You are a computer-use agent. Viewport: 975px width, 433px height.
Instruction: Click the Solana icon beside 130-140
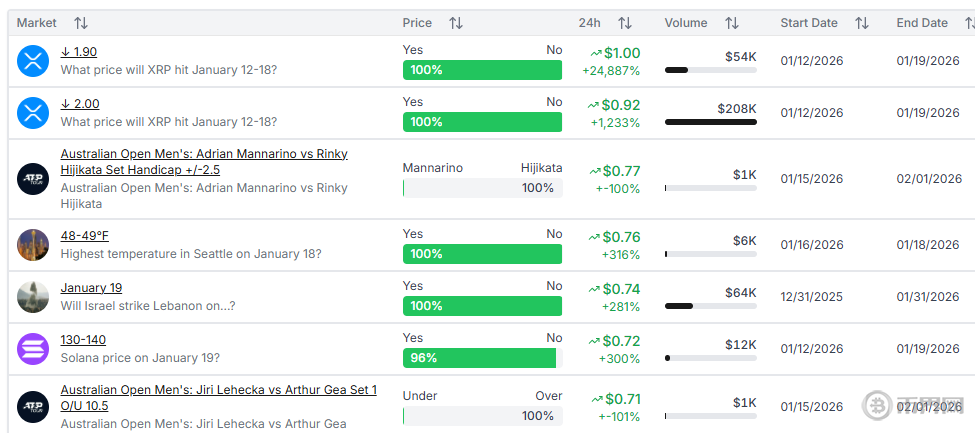click(x=33, y=349)
